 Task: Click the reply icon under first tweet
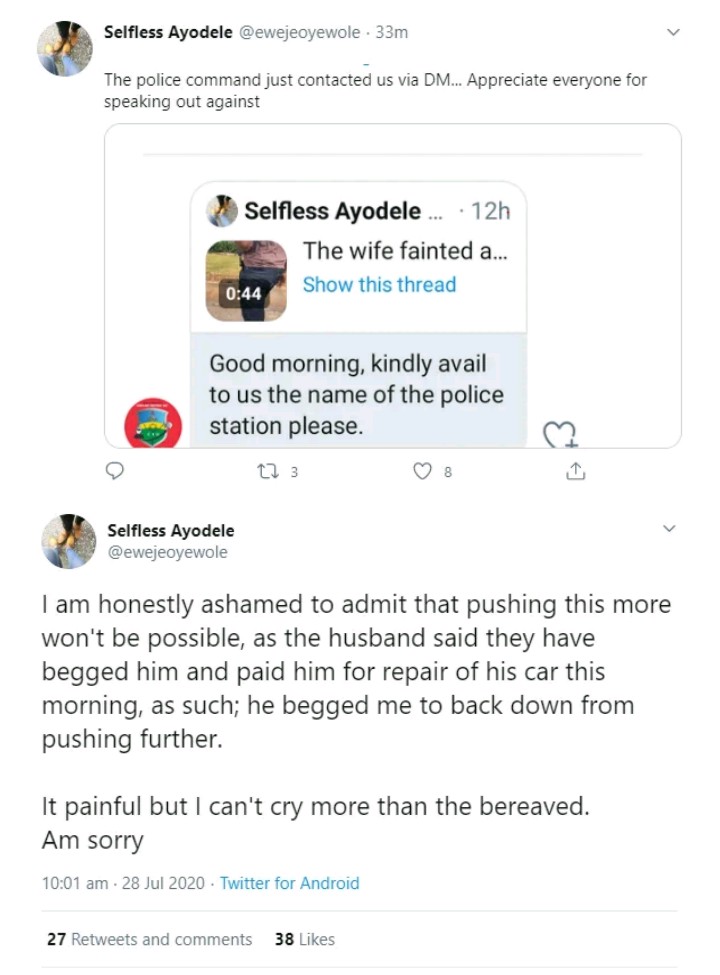tap(114, 472)
